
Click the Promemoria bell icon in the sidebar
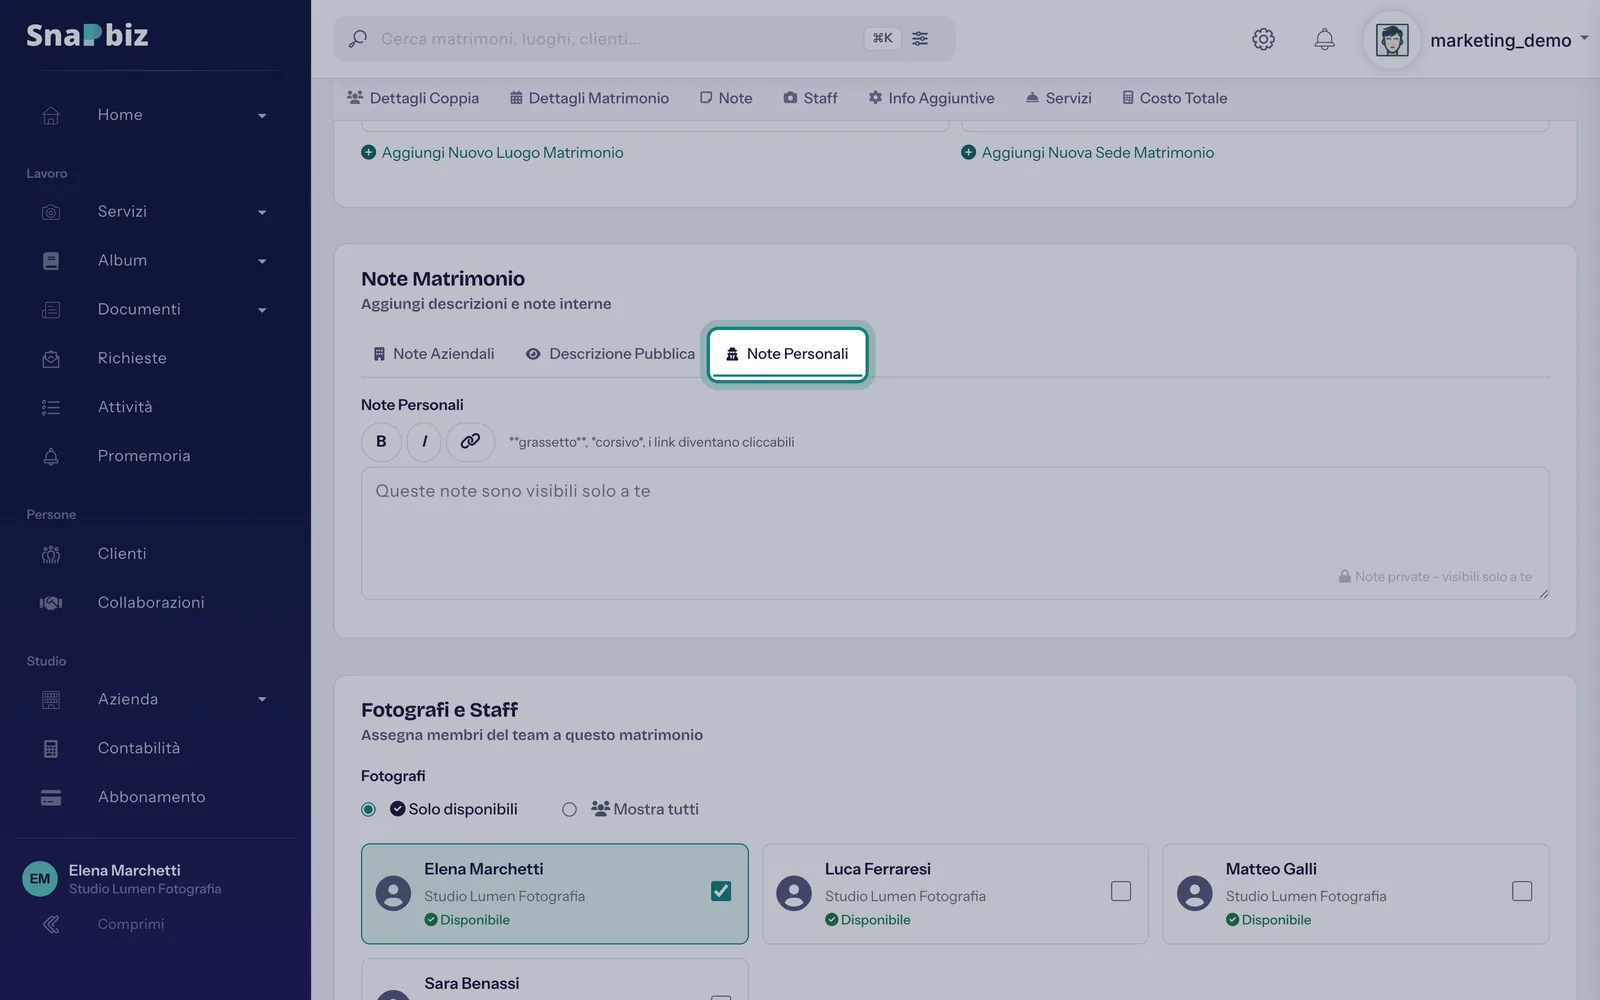51,456
